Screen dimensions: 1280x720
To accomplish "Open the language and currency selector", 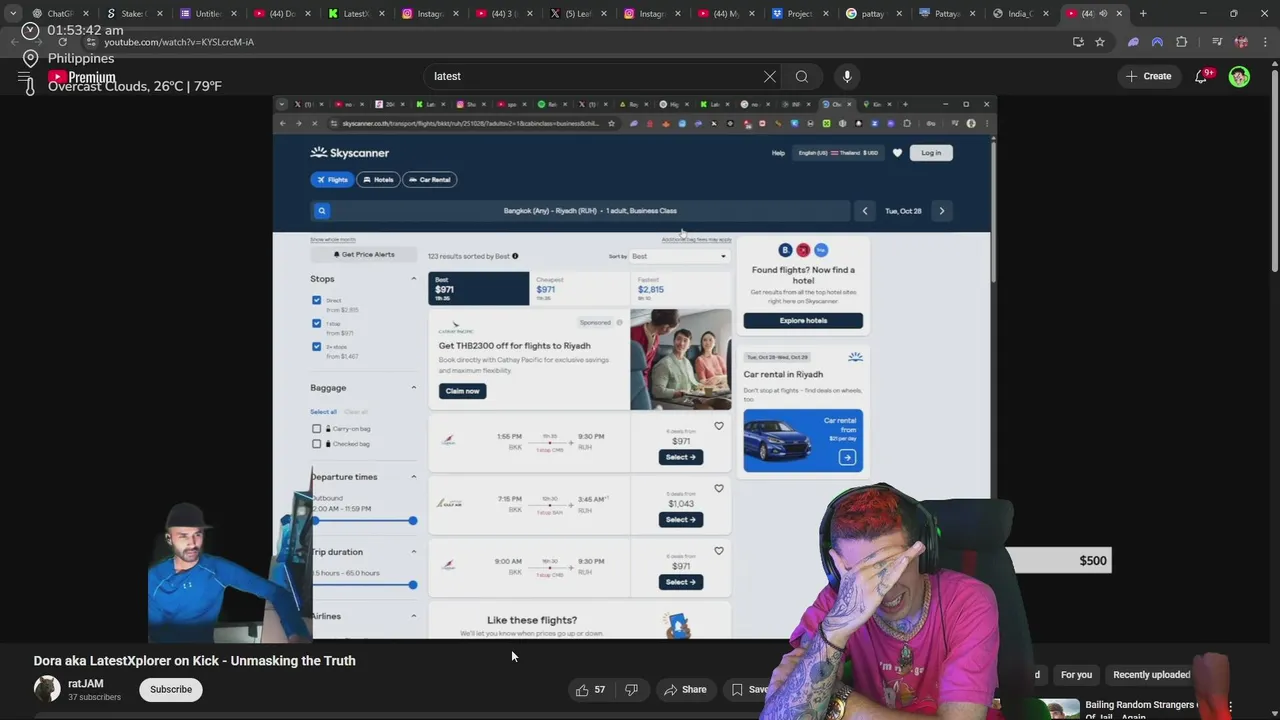I will pyautogui.click(x=838, y=153).
